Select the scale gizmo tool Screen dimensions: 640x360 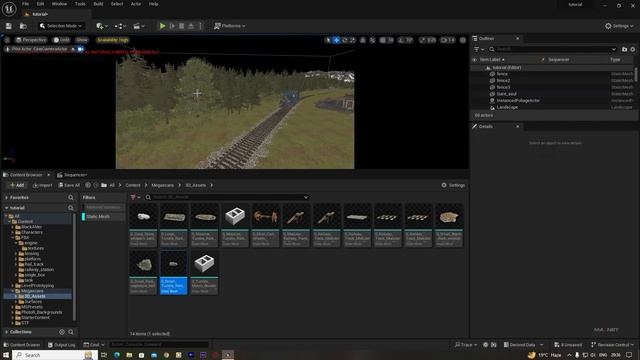click(x=353, y=40)
